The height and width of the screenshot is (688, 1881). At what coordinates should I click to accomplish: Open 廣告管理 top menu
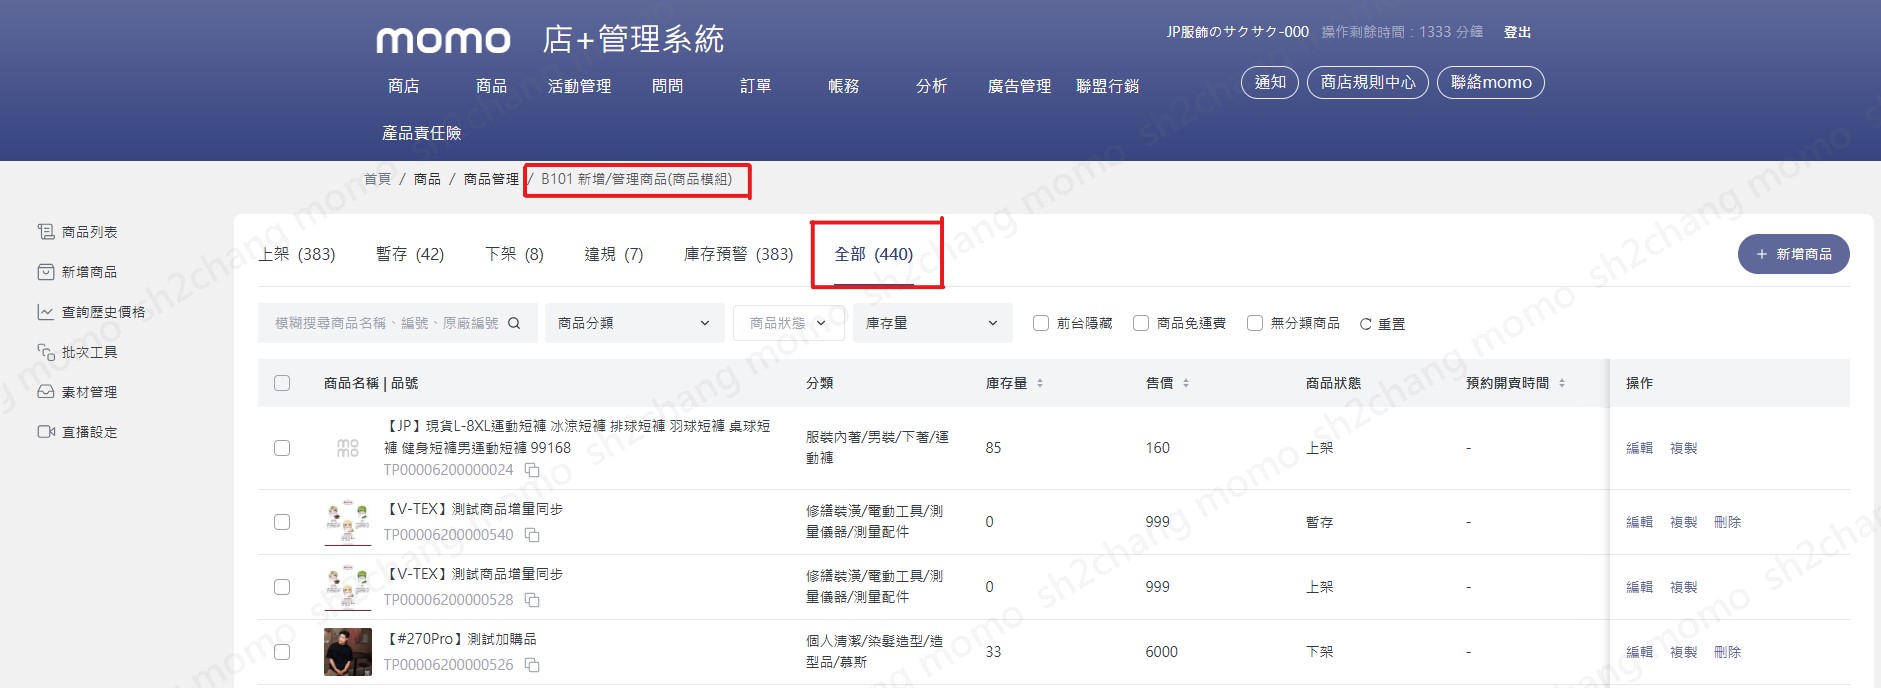1020,86
